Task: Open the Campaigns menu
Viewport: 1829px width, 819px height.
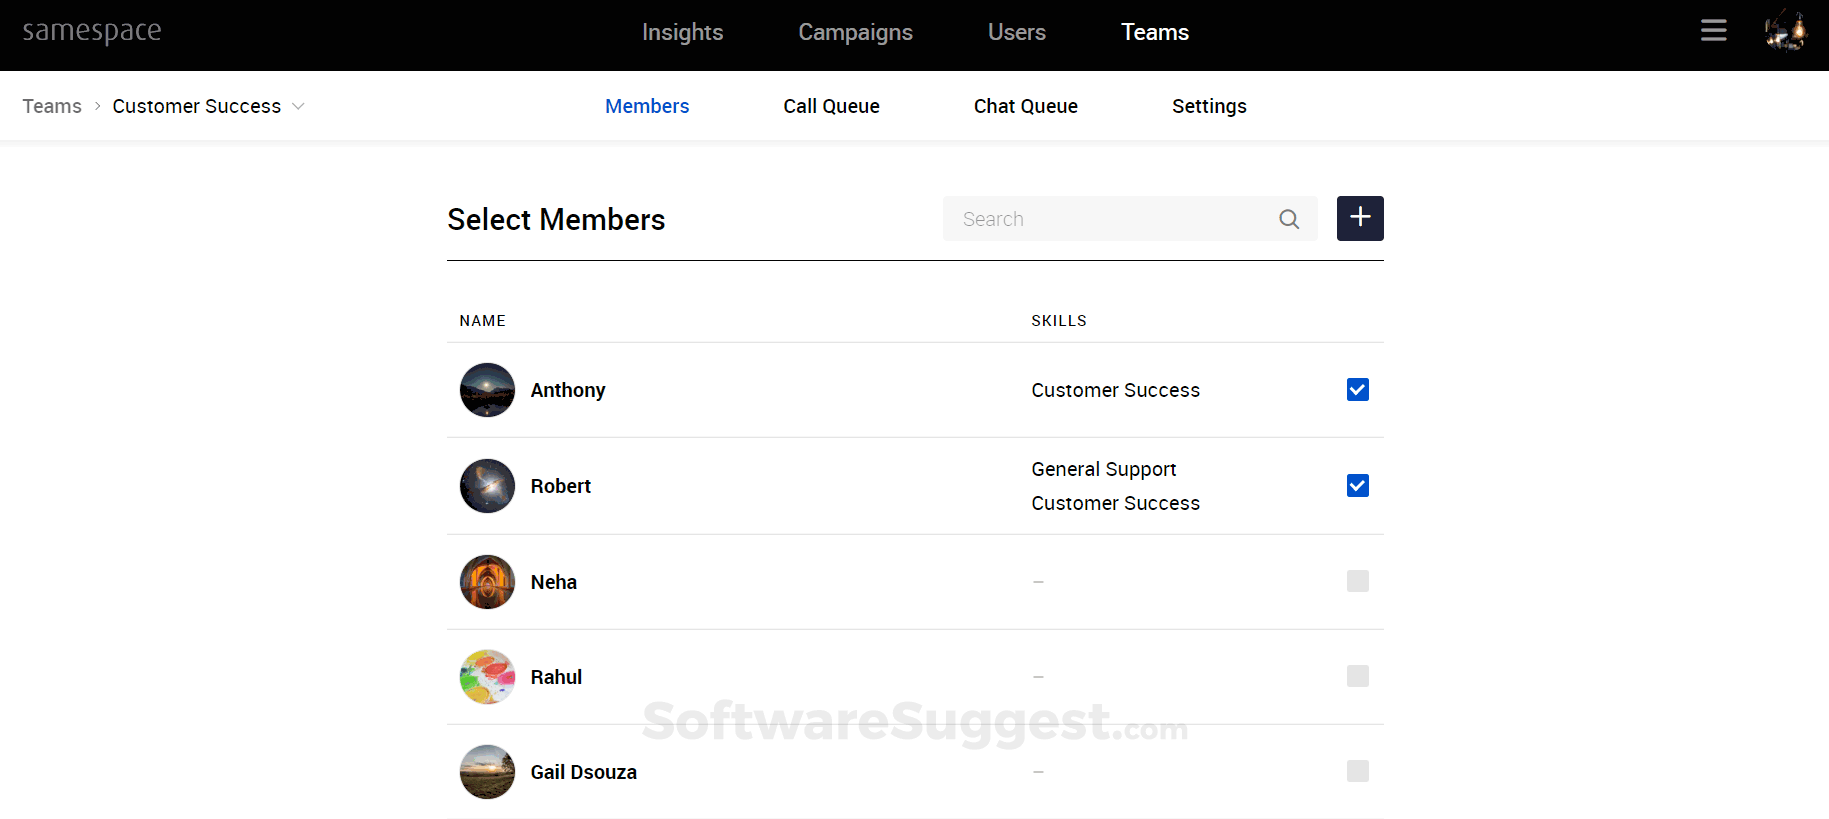Action: coord(855,33)
